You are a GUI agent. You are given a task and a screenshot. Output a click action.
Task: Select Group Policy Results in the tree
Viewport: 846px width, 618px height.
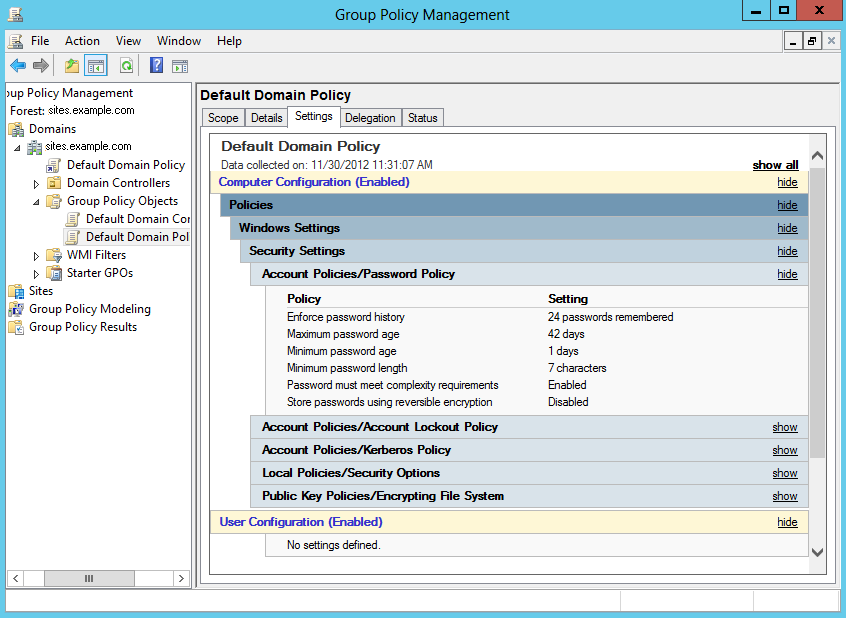(x=83, y=327)
